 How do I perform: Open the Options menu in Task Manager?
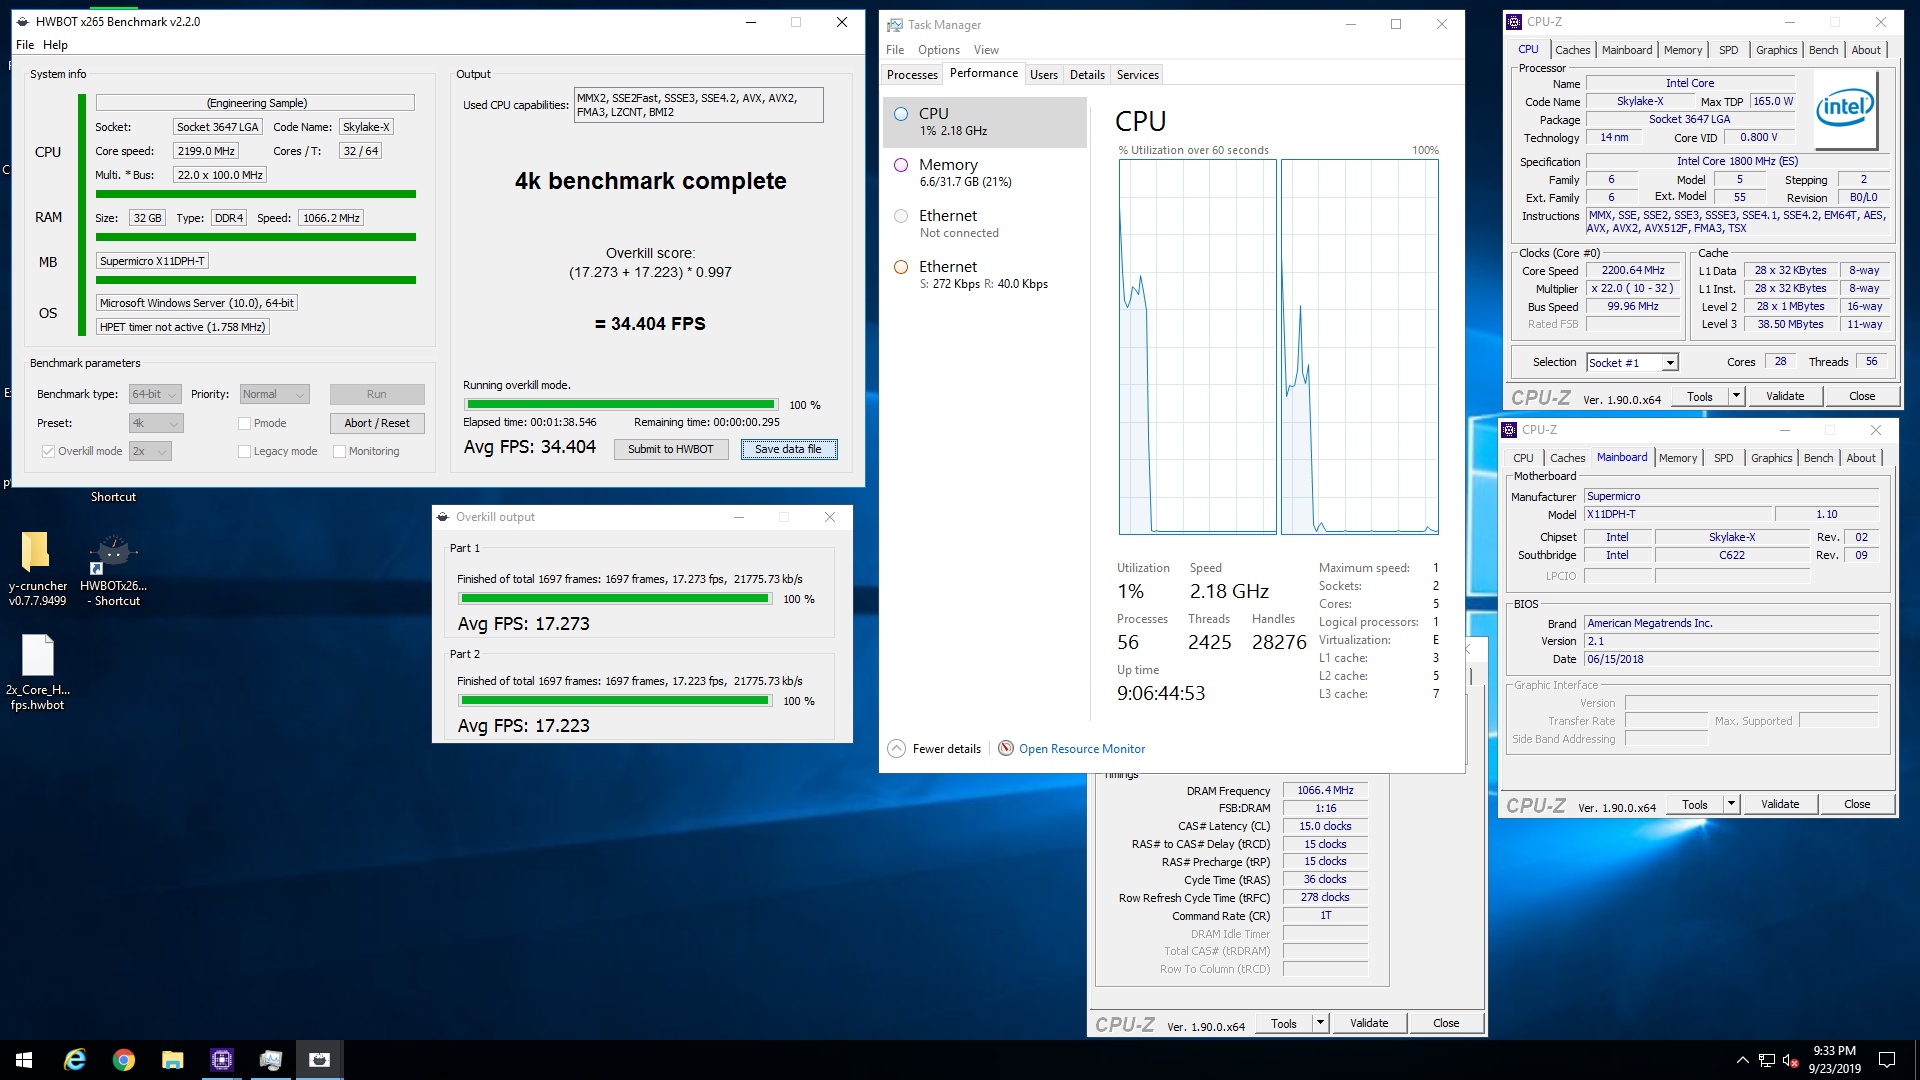tap(938, 50)
